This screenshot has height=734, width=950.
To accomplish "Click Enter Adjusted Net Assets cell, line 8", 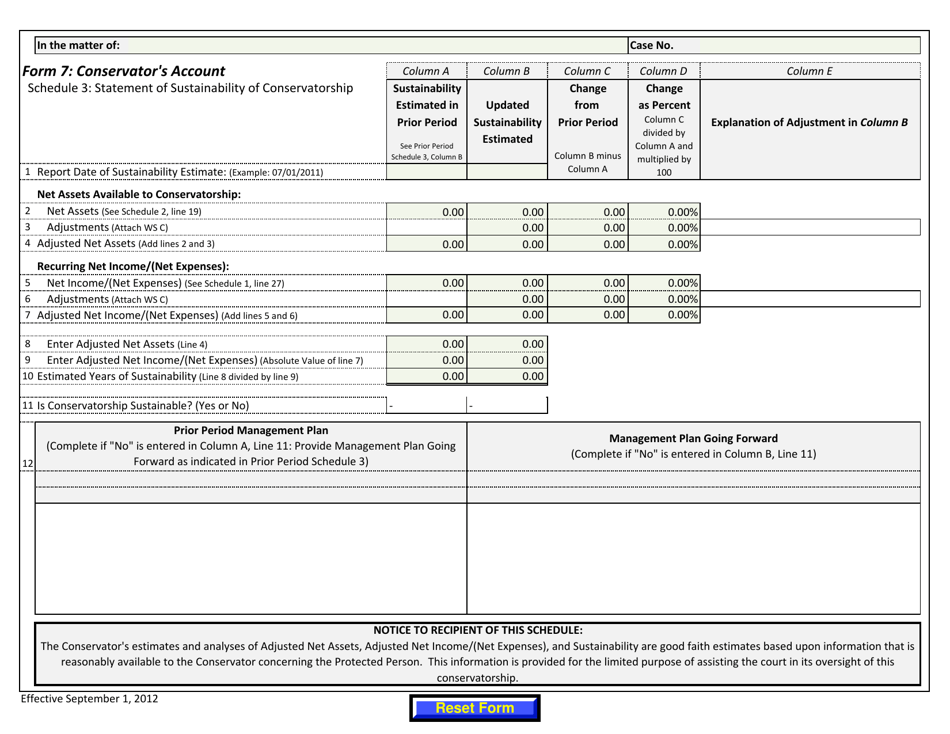I will point(427,345).
